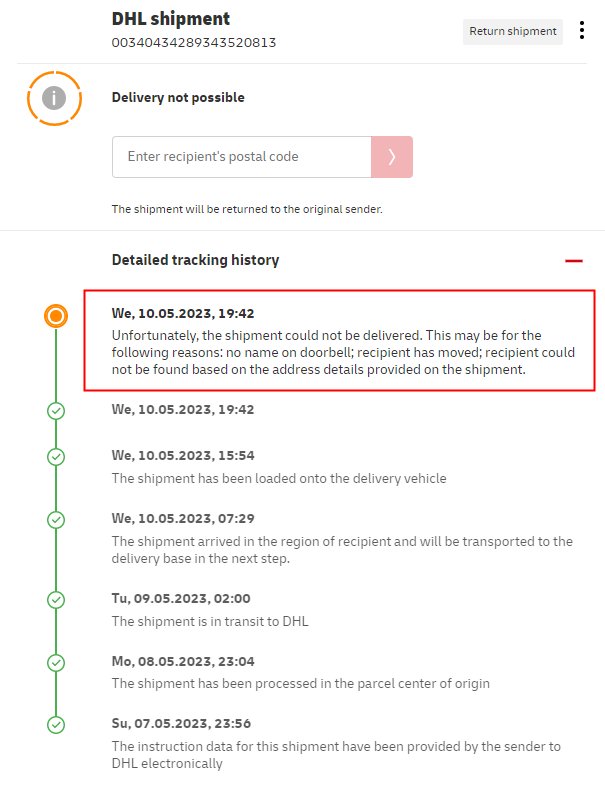
Task: Click the 08.05.2023 parcel center checkmark
Action: 56,662
